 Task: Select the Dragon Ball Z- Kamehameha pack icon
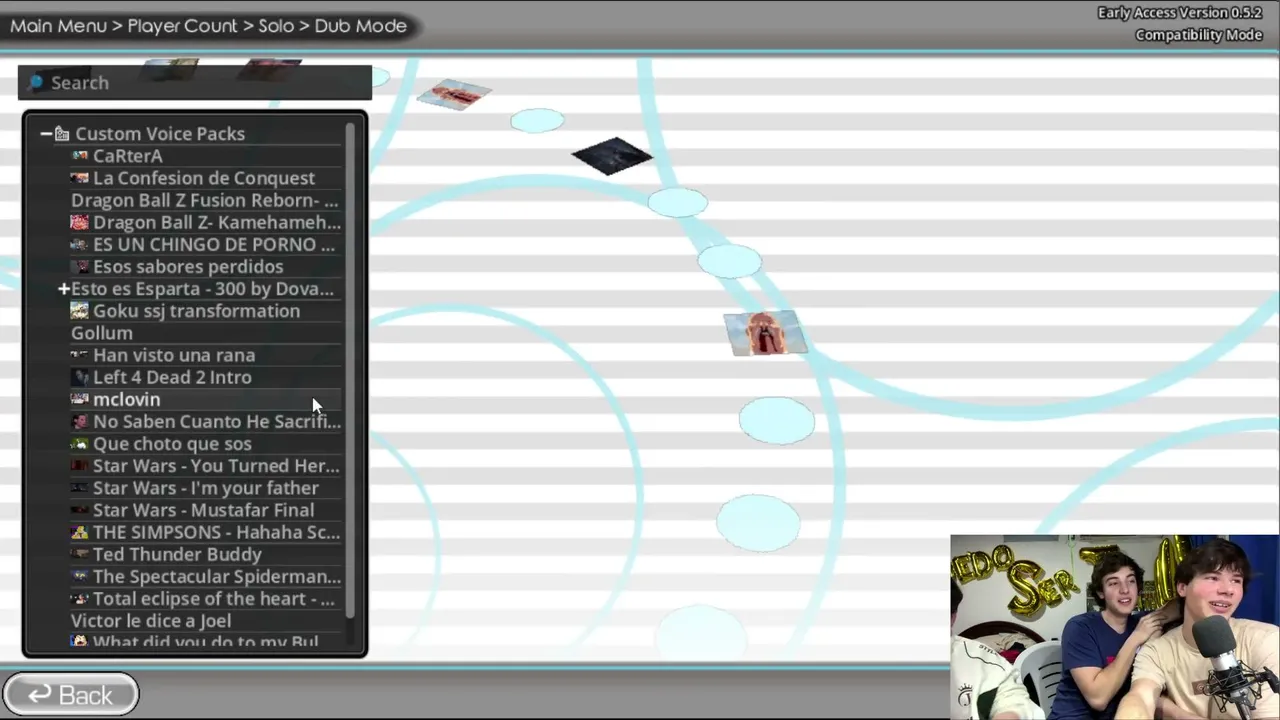click(80, 222)
